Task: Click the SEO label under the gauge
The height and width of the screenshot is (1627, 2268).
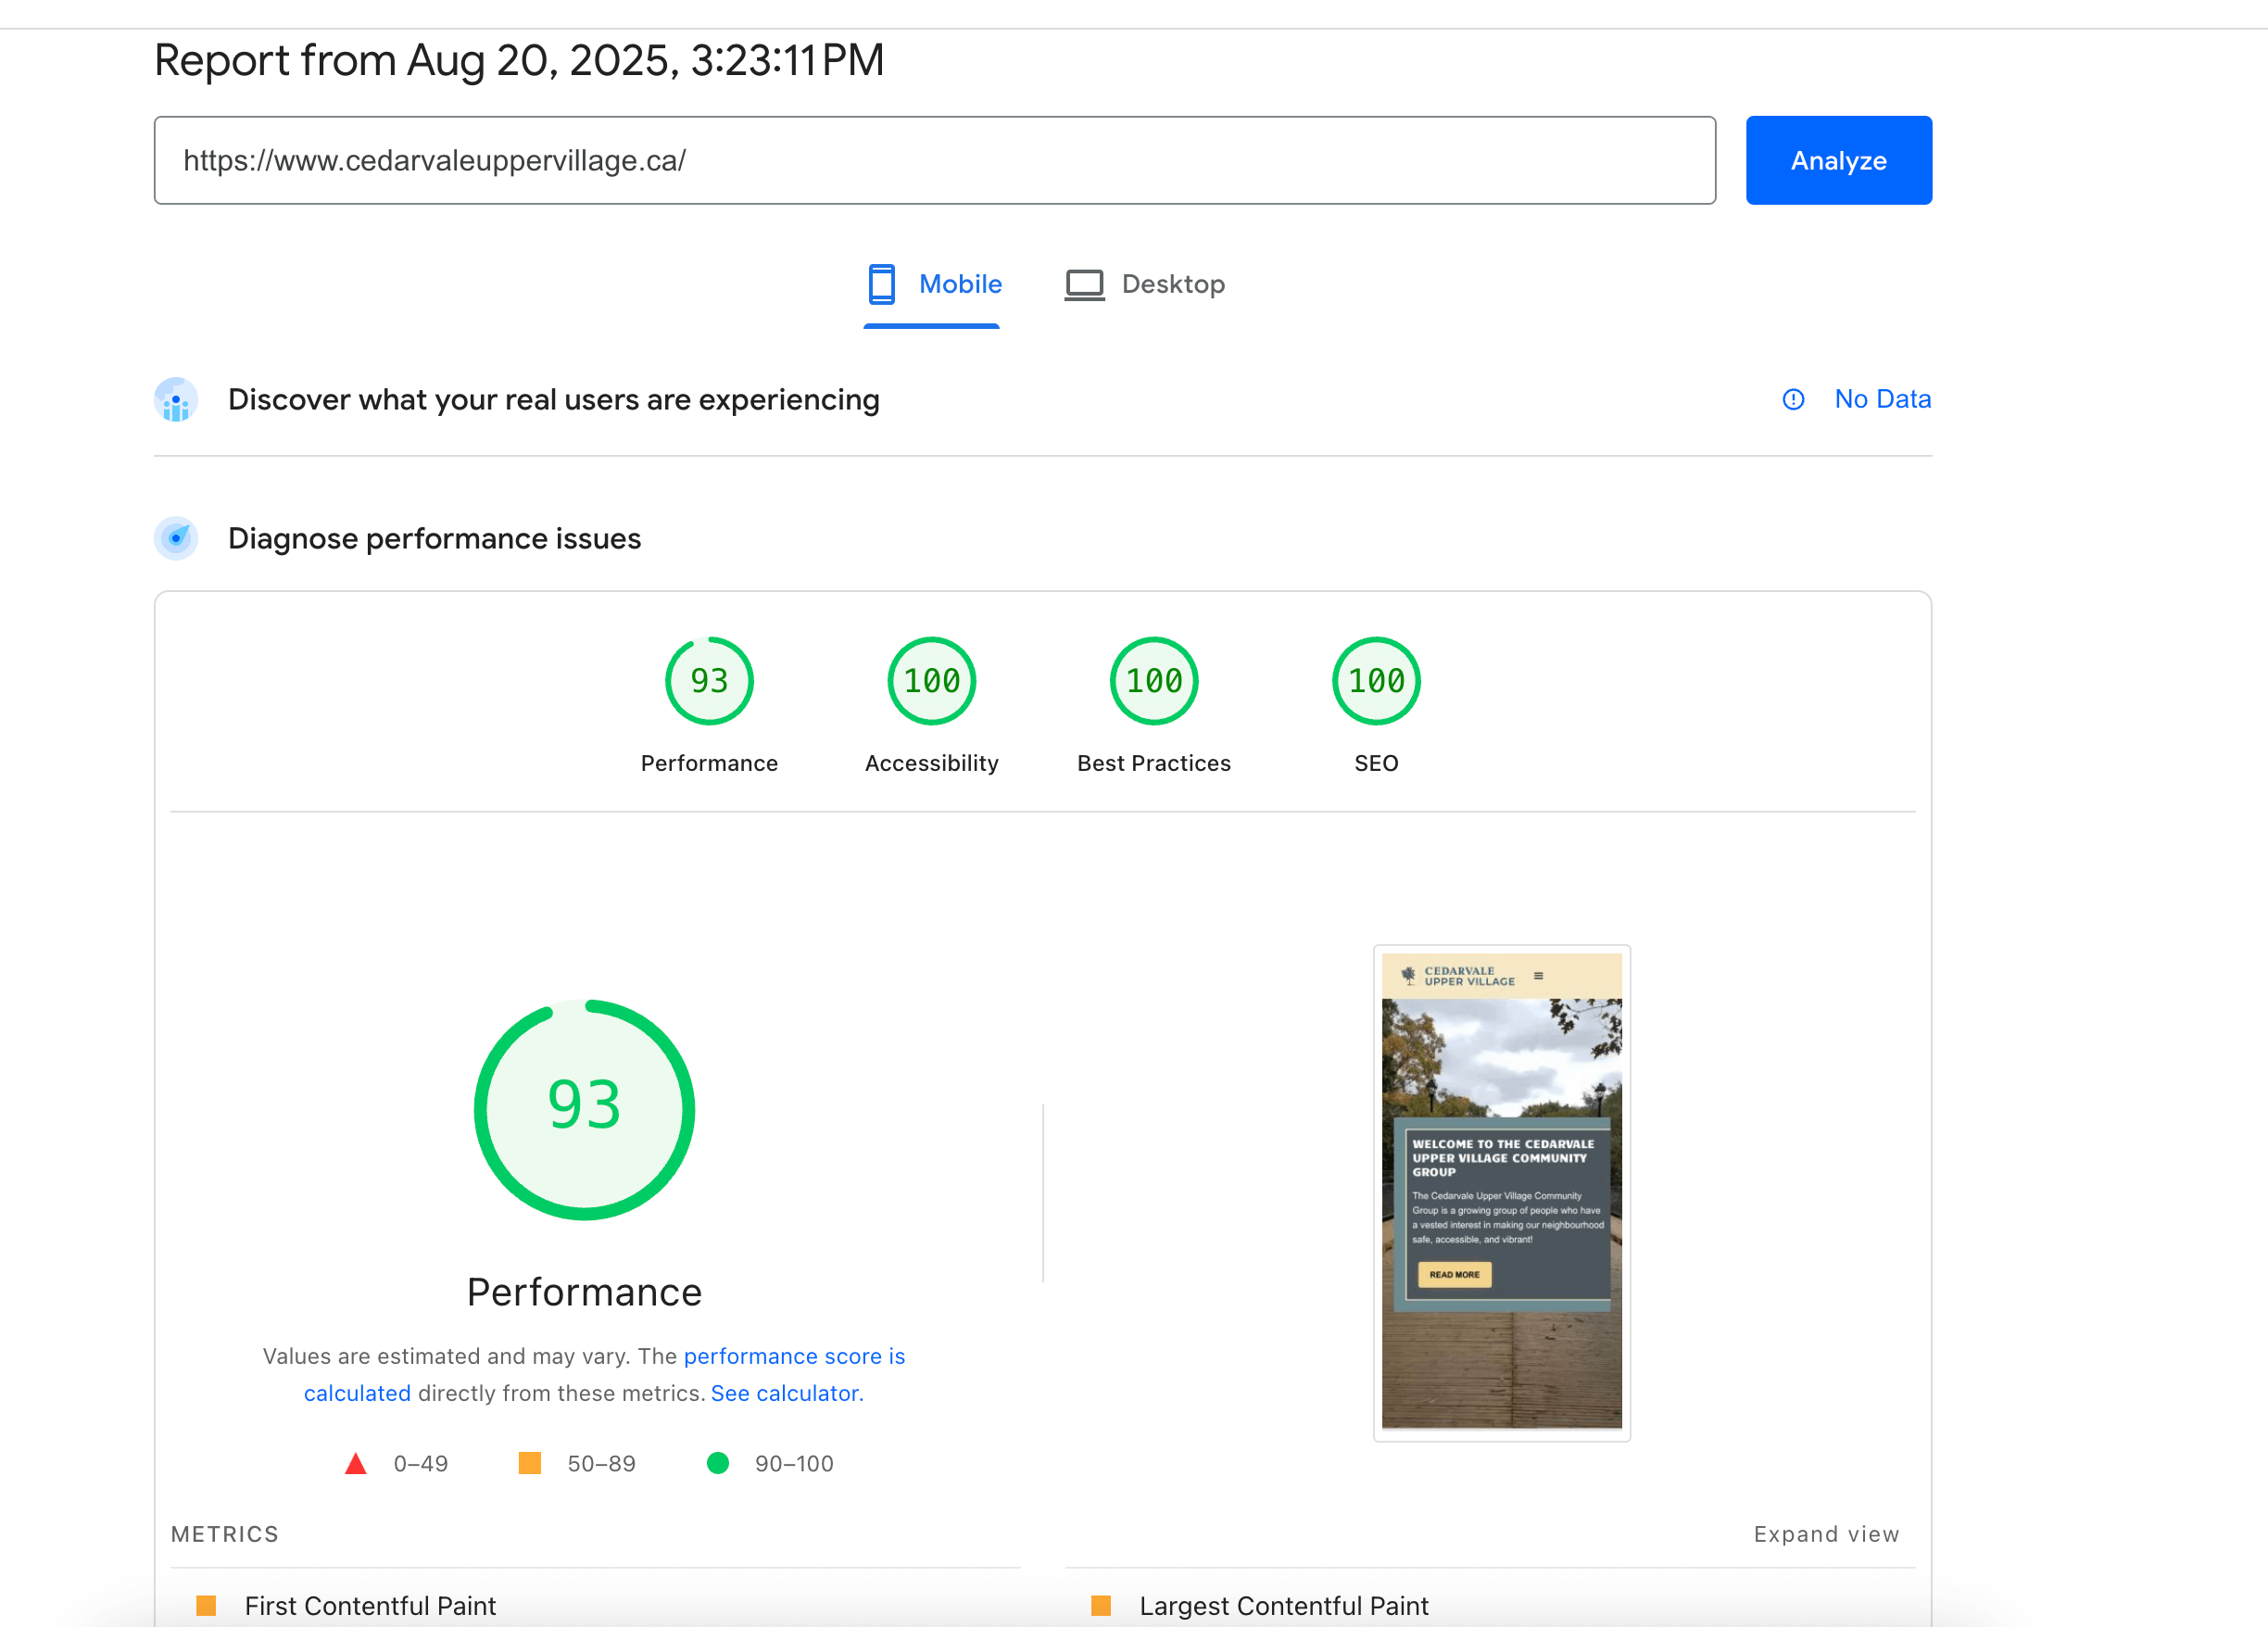Action: pyautogui.click(x=1376, y=763)
